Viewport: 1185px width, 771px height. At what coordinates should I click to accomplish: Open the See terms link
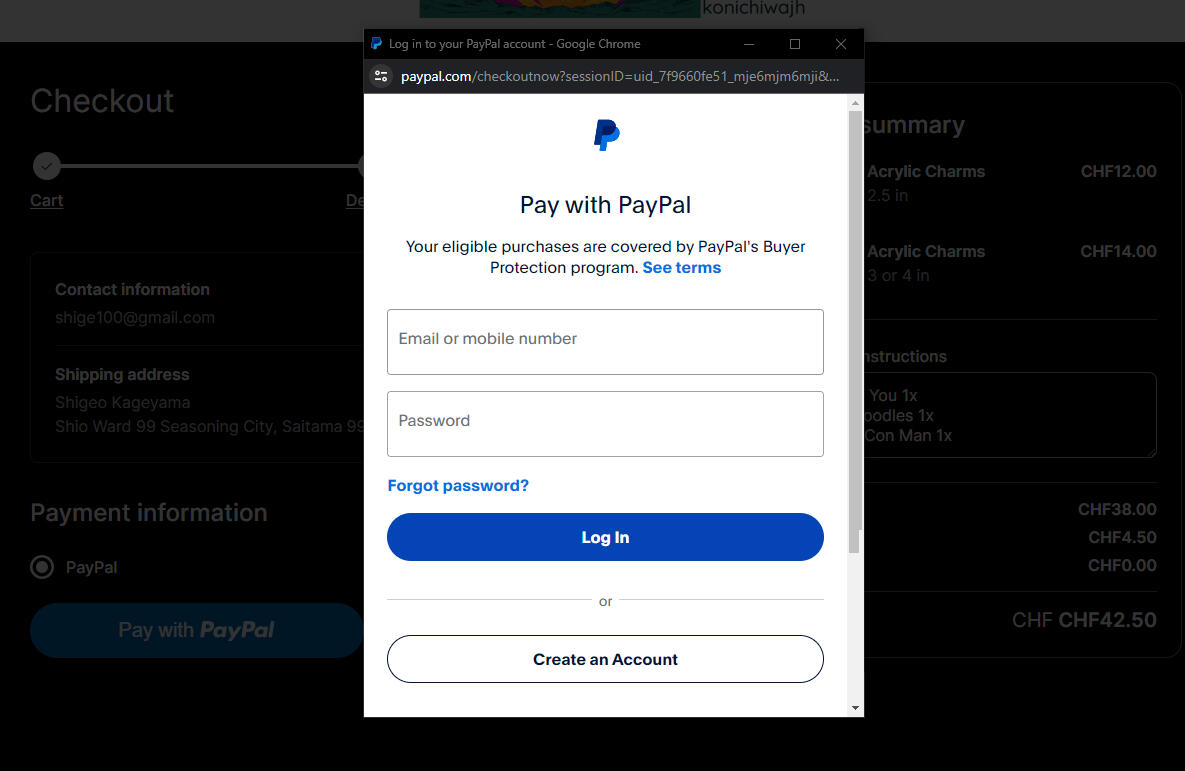click(x=681, y=268)
